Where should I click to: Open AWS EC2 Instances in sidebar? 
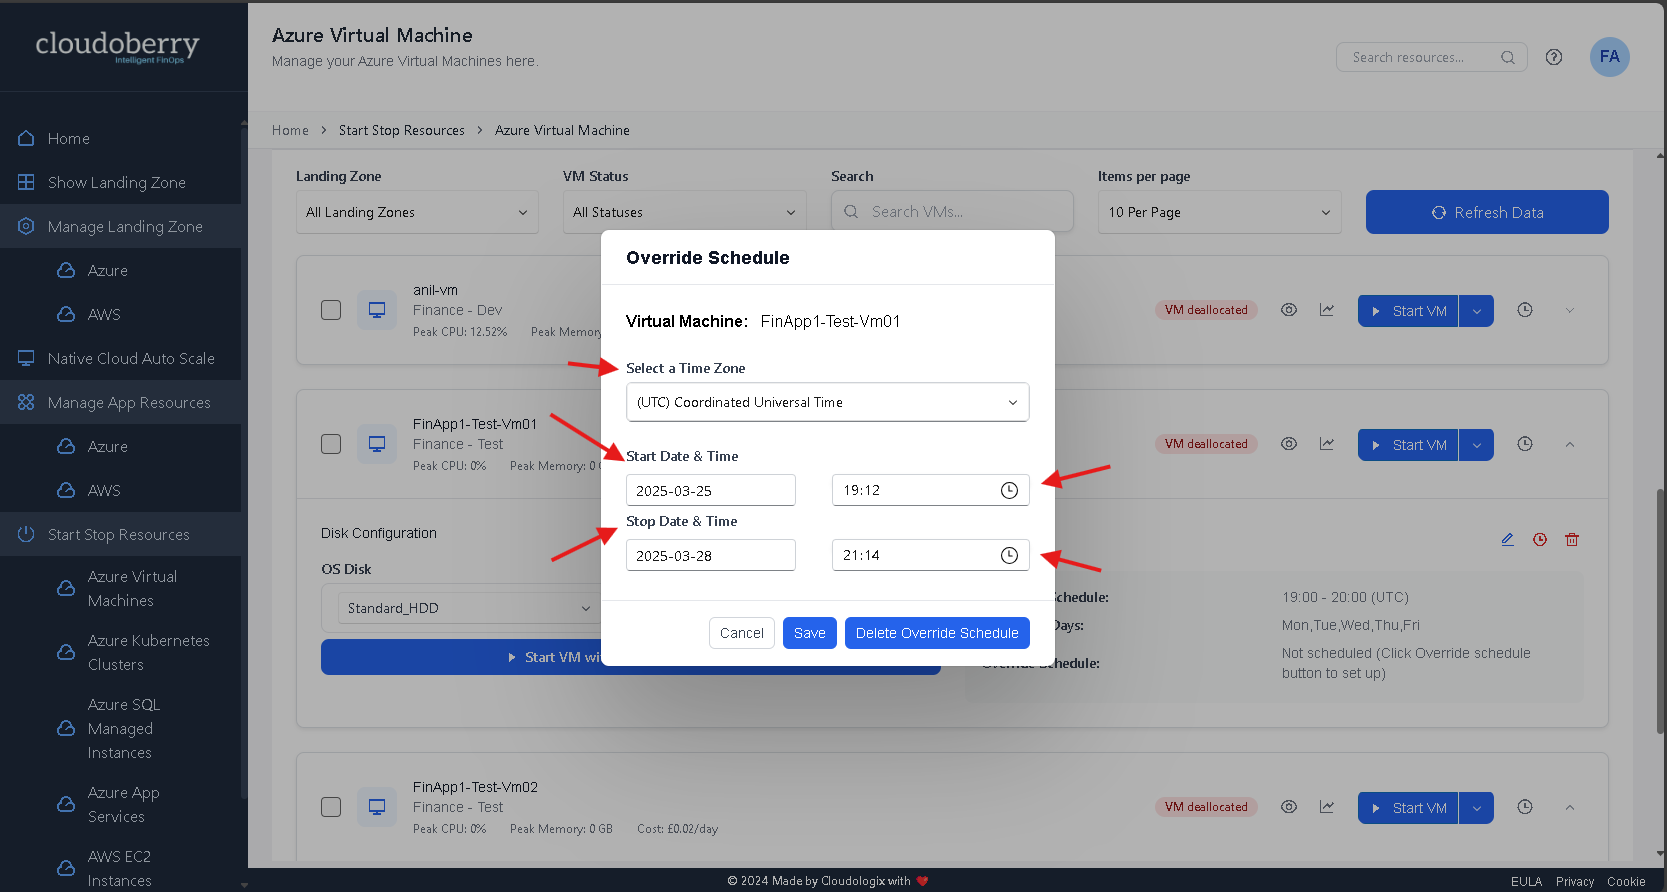click(120, 868)
